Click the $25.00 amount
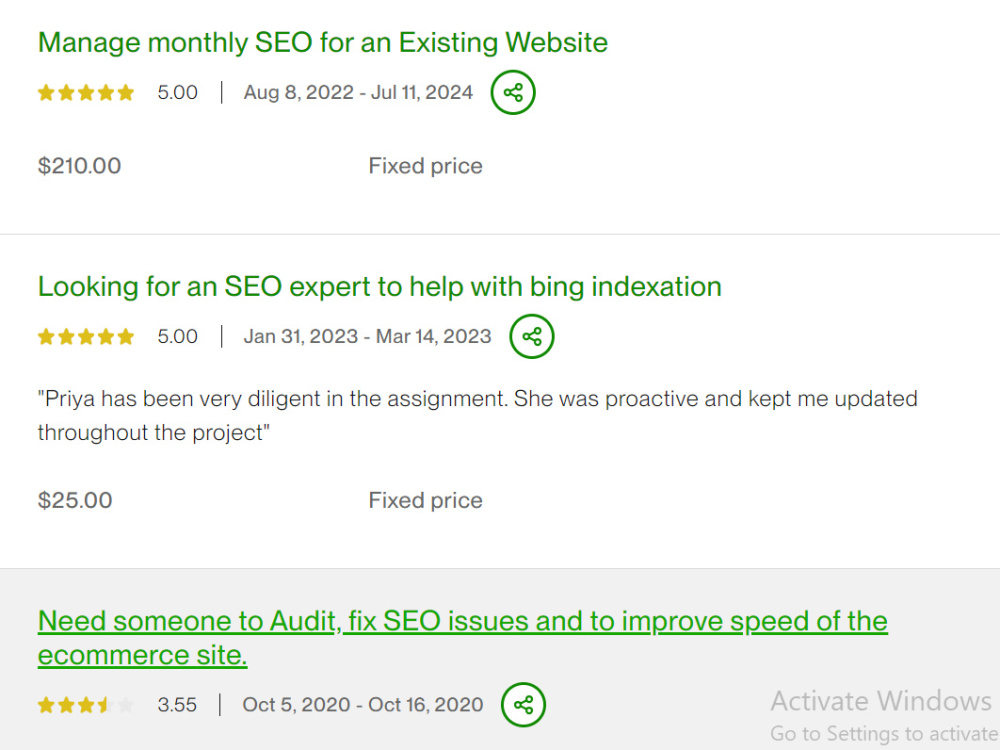The image size is (1000, 750). (75, 500)
